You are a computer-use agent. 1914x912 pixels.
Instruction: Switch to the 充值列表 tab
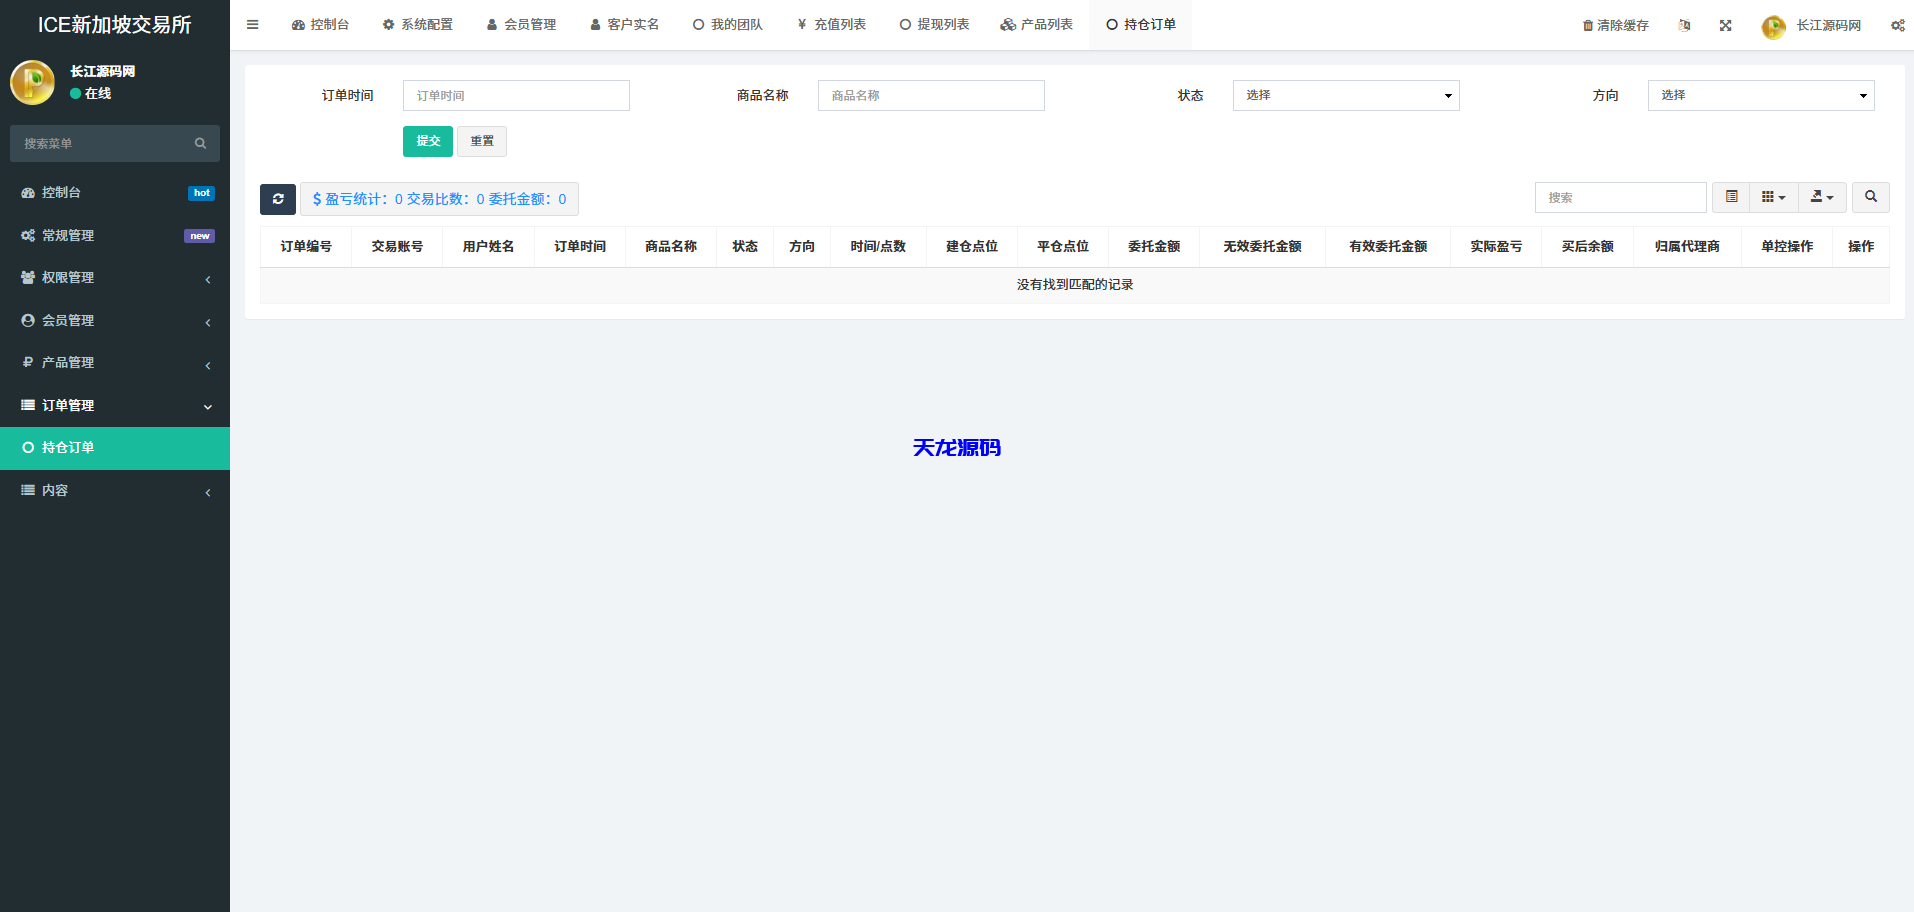(831, 24)
